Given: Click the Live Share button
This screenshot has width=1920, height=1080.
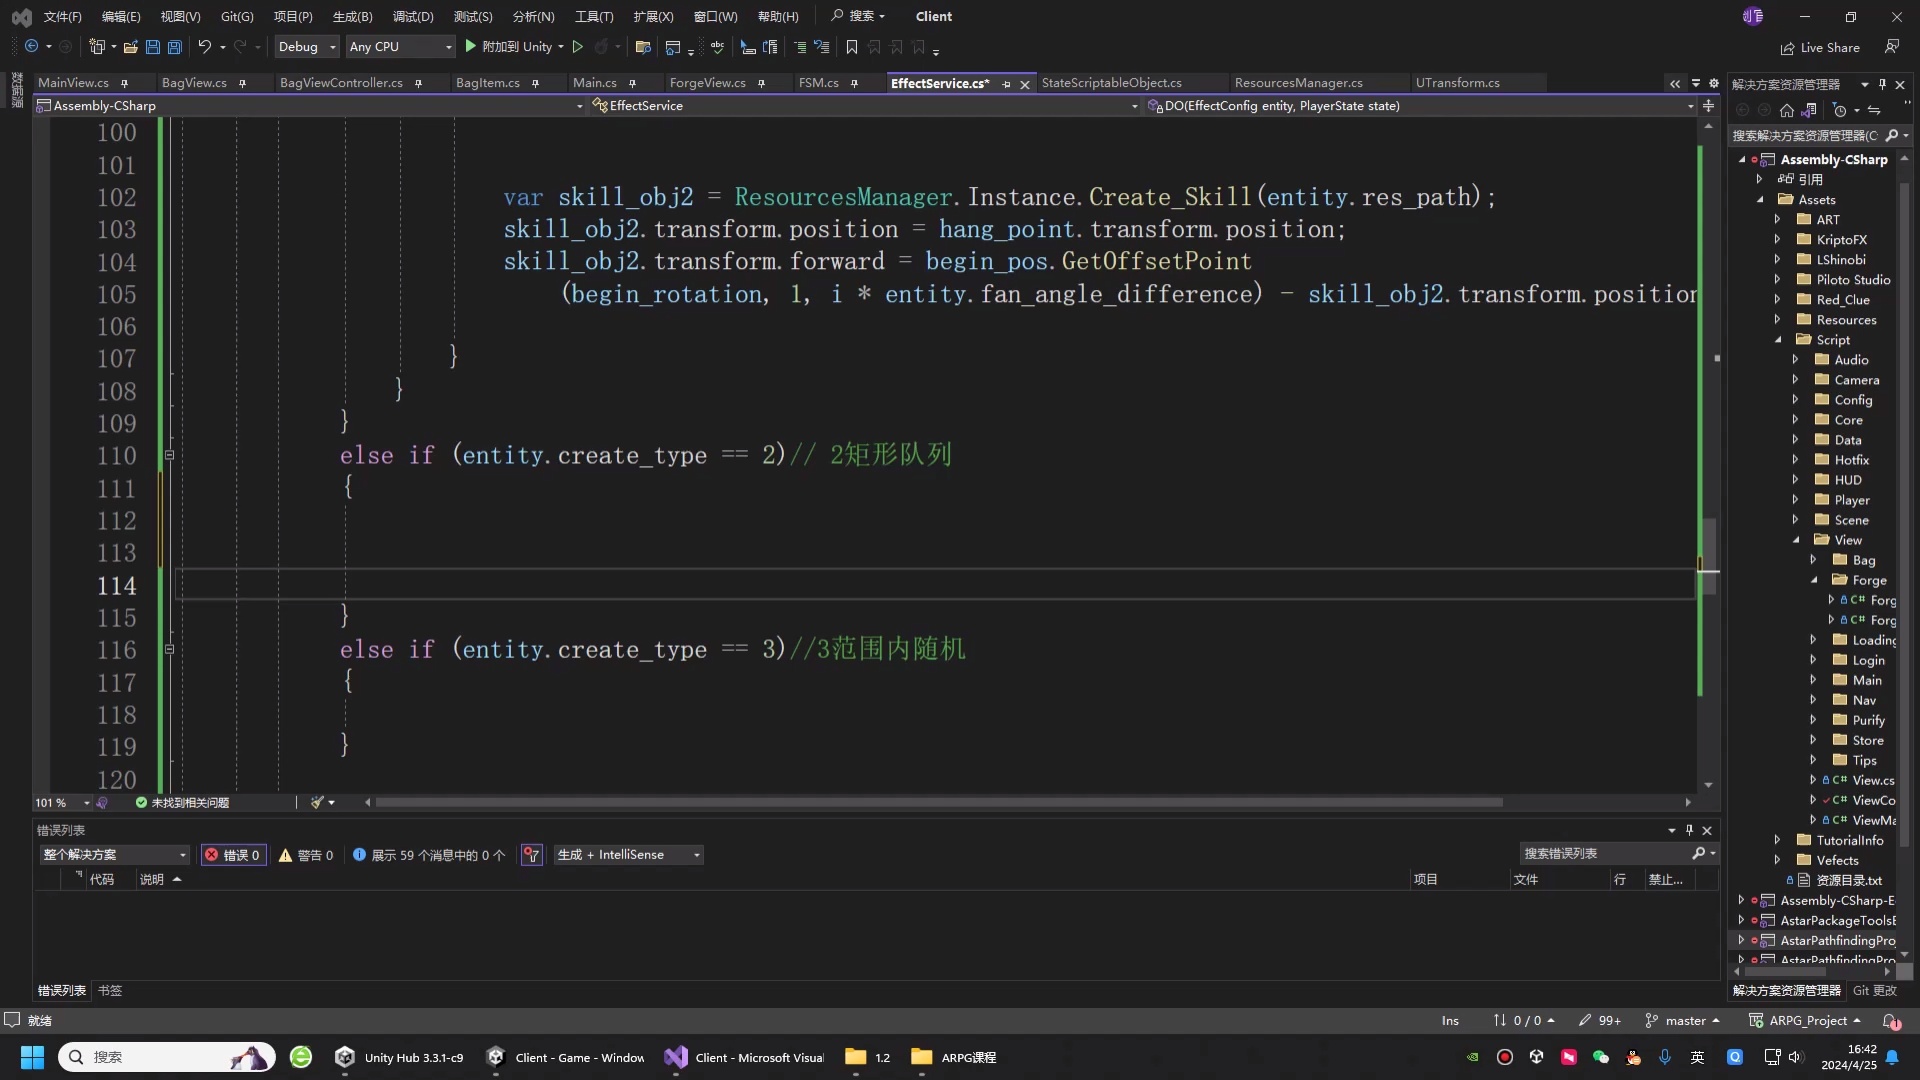Looking at the screenshot, I should click(x=1821, y=47).
